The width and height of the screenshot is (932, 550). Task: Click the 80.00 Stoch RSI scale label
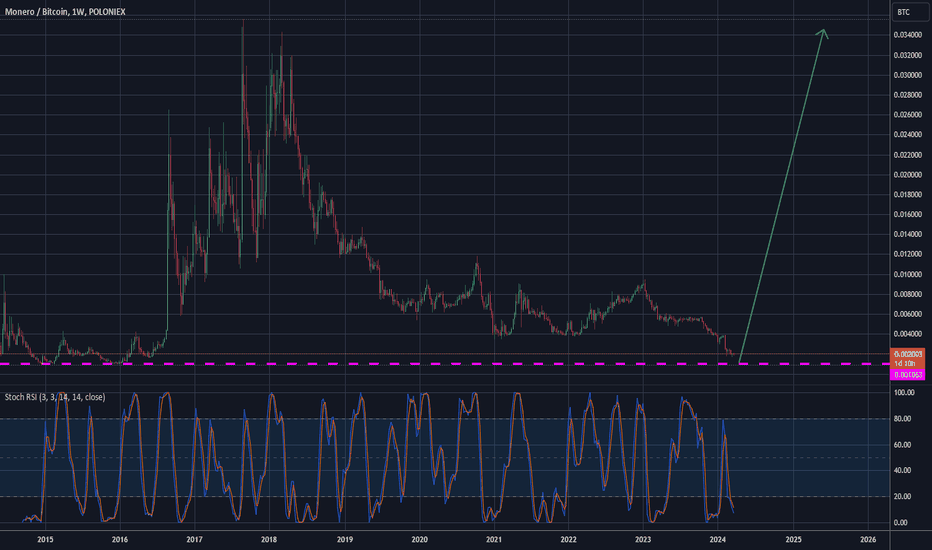tap(902, 419)
